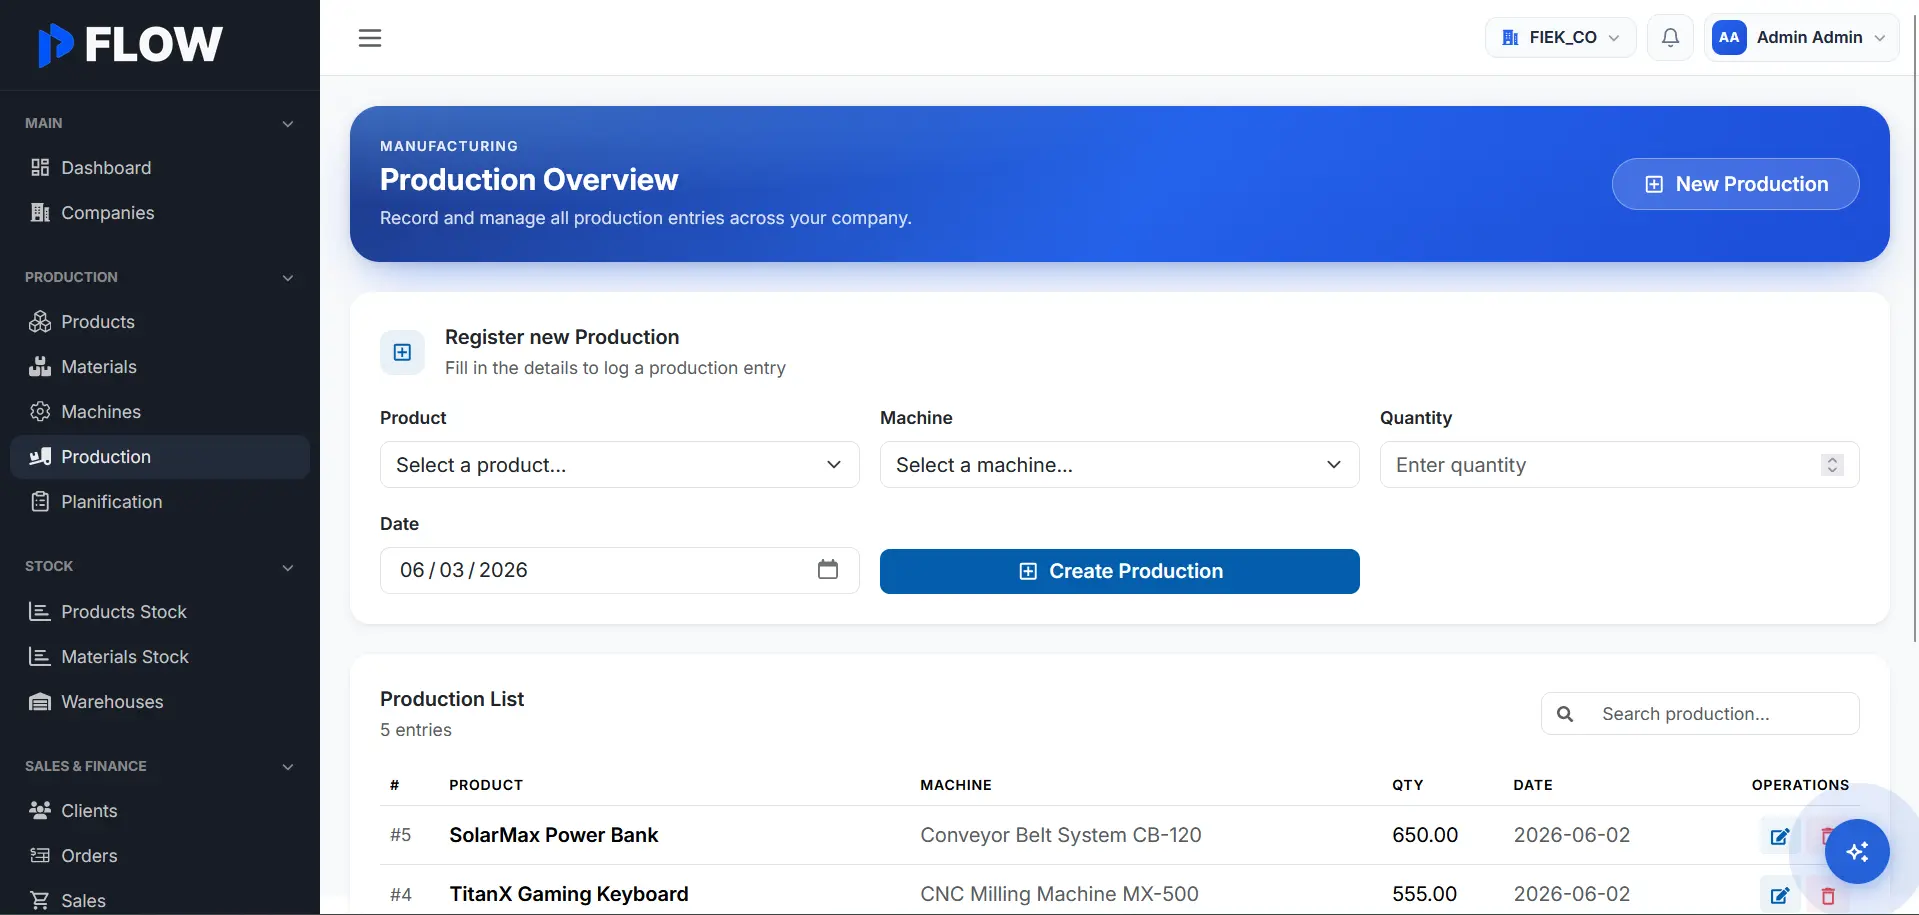This screenshot has height=915, width=1919.
Task: Click the Dashboard grid icon
Action: coord(40,167)
